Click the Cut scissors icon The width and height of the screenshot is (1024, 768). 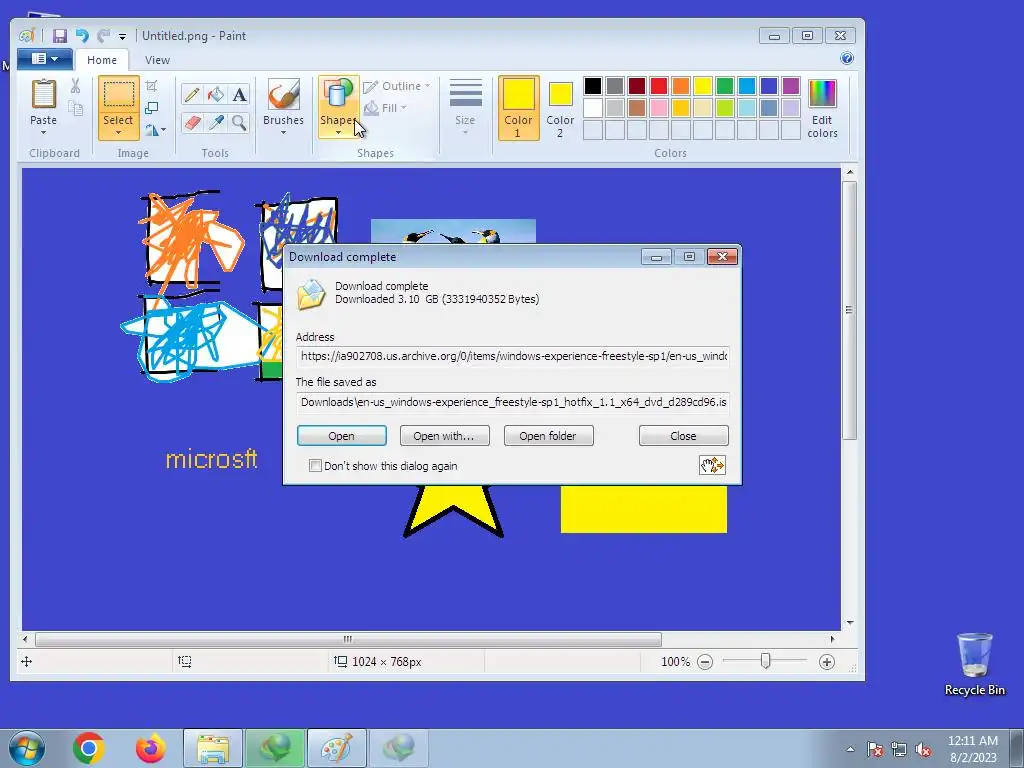[x=75, y=86]
